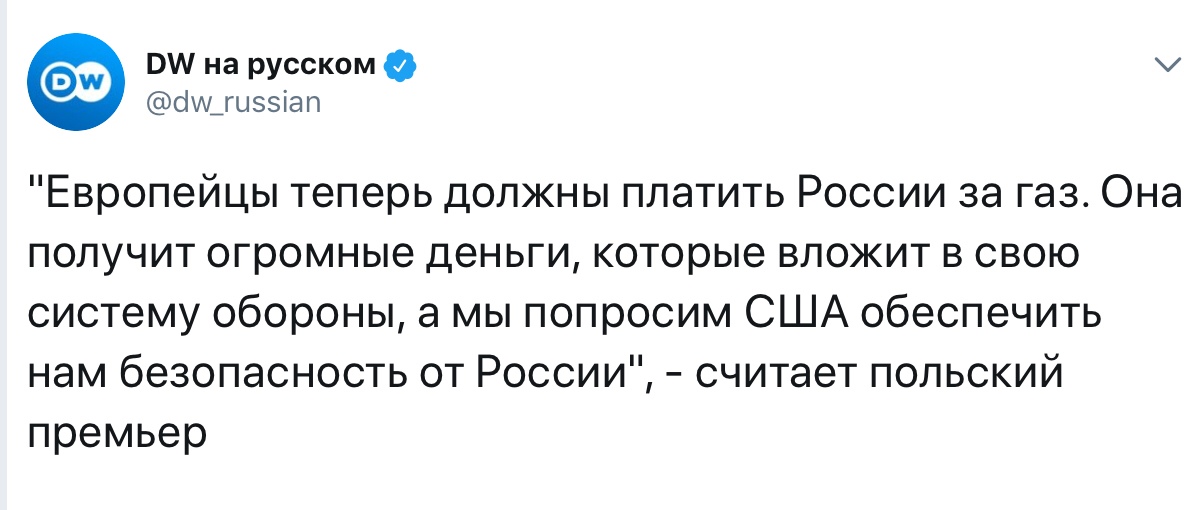This screenshot has height=510, width=1201.
Task: Click the blue verified checkmark badge
Action: [x=400, y=67]
